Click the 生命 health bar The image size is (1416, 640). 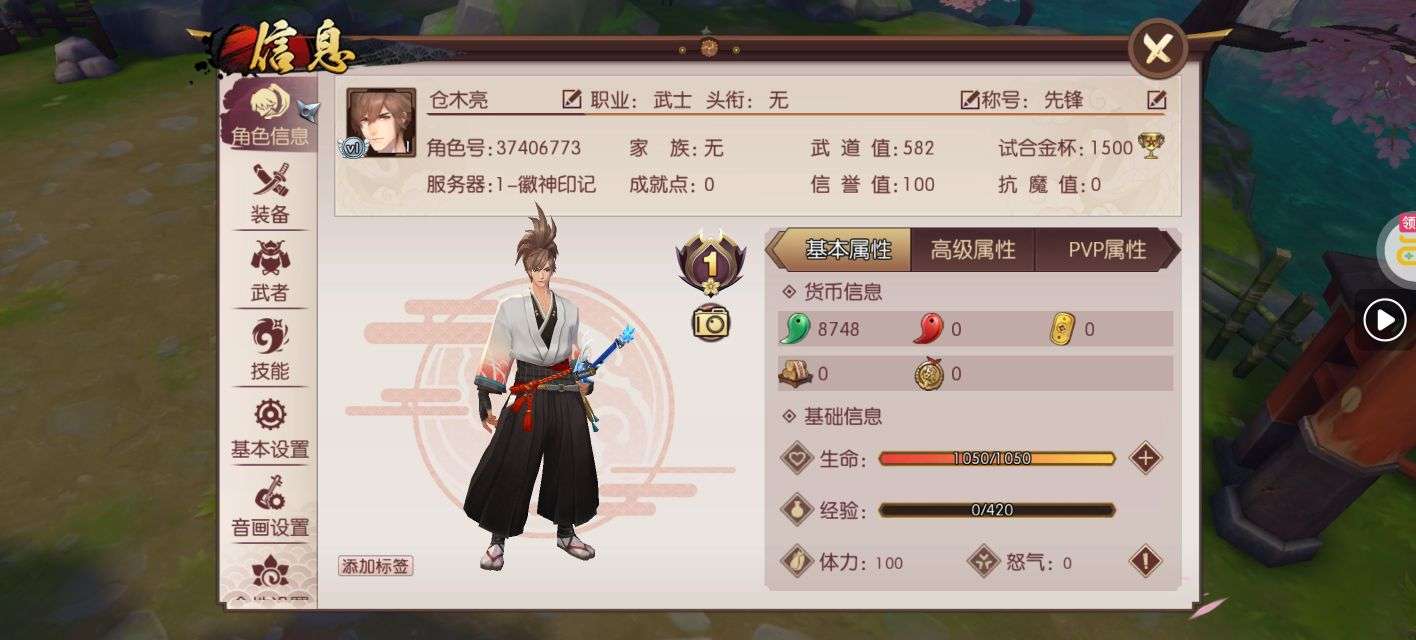click(997, 459)
